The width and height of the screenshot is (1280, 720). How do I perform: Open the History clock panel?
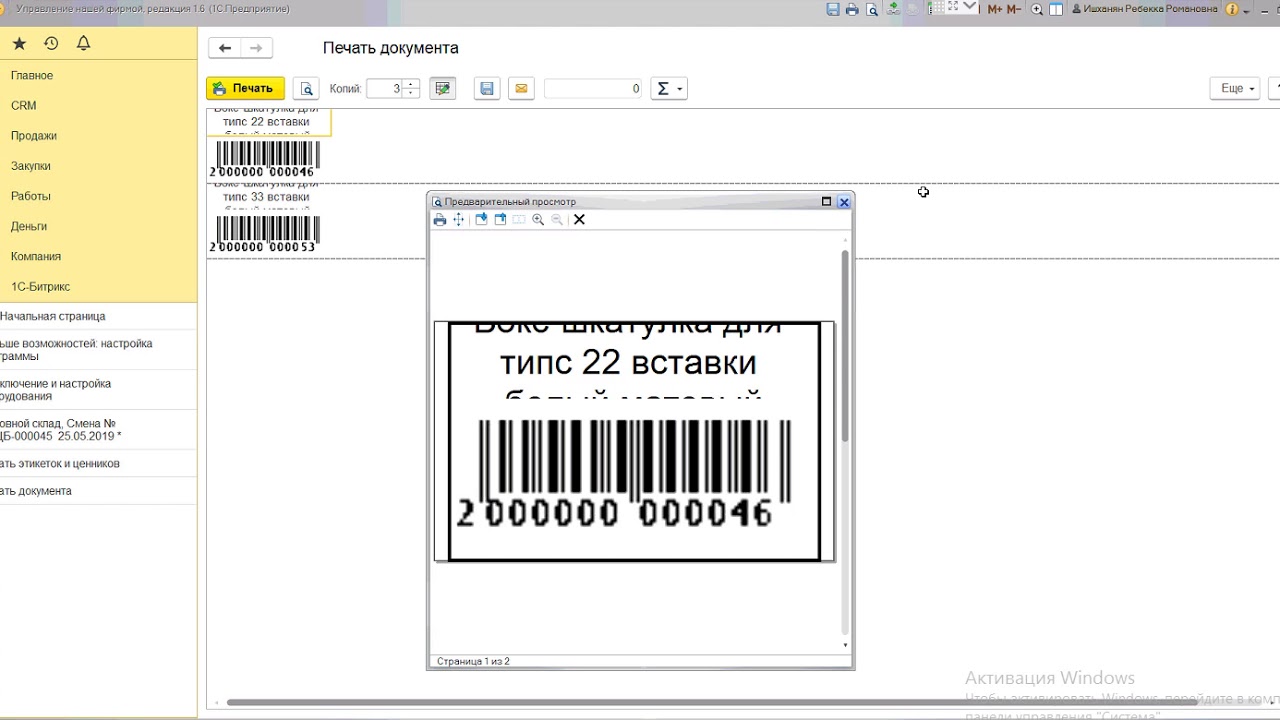pyautogui.click(x=51, y=43)
